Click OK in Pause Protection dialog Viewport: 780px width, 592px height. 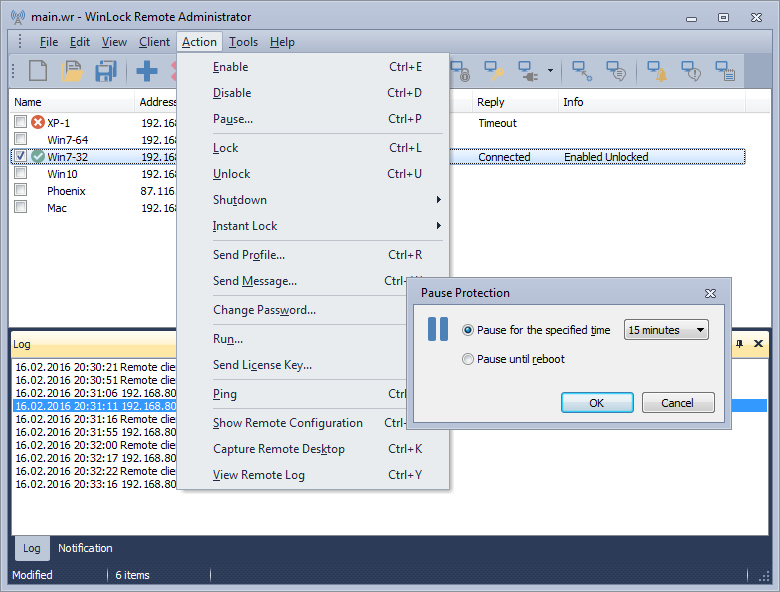click(x=597, y=402)
